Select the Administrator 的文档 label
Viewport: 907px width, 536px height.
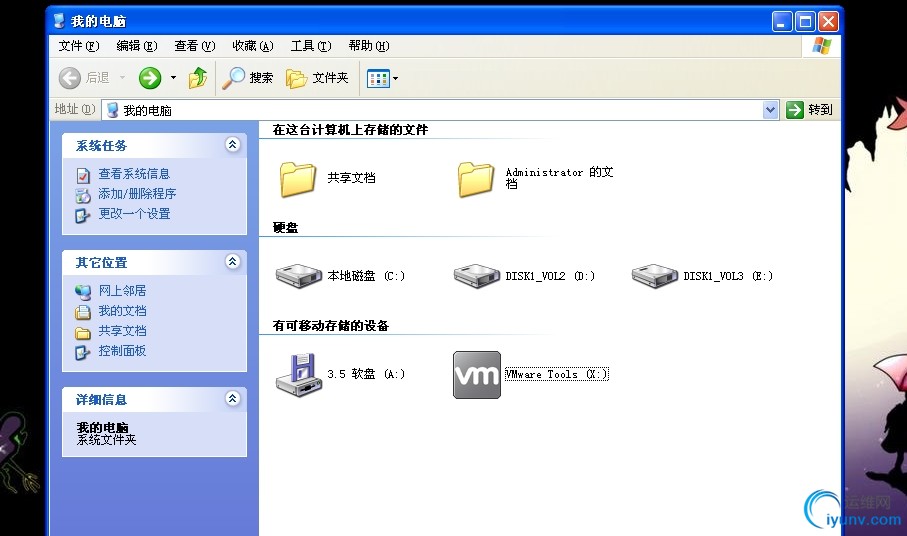pyautogui.click(x=559, y=178)
